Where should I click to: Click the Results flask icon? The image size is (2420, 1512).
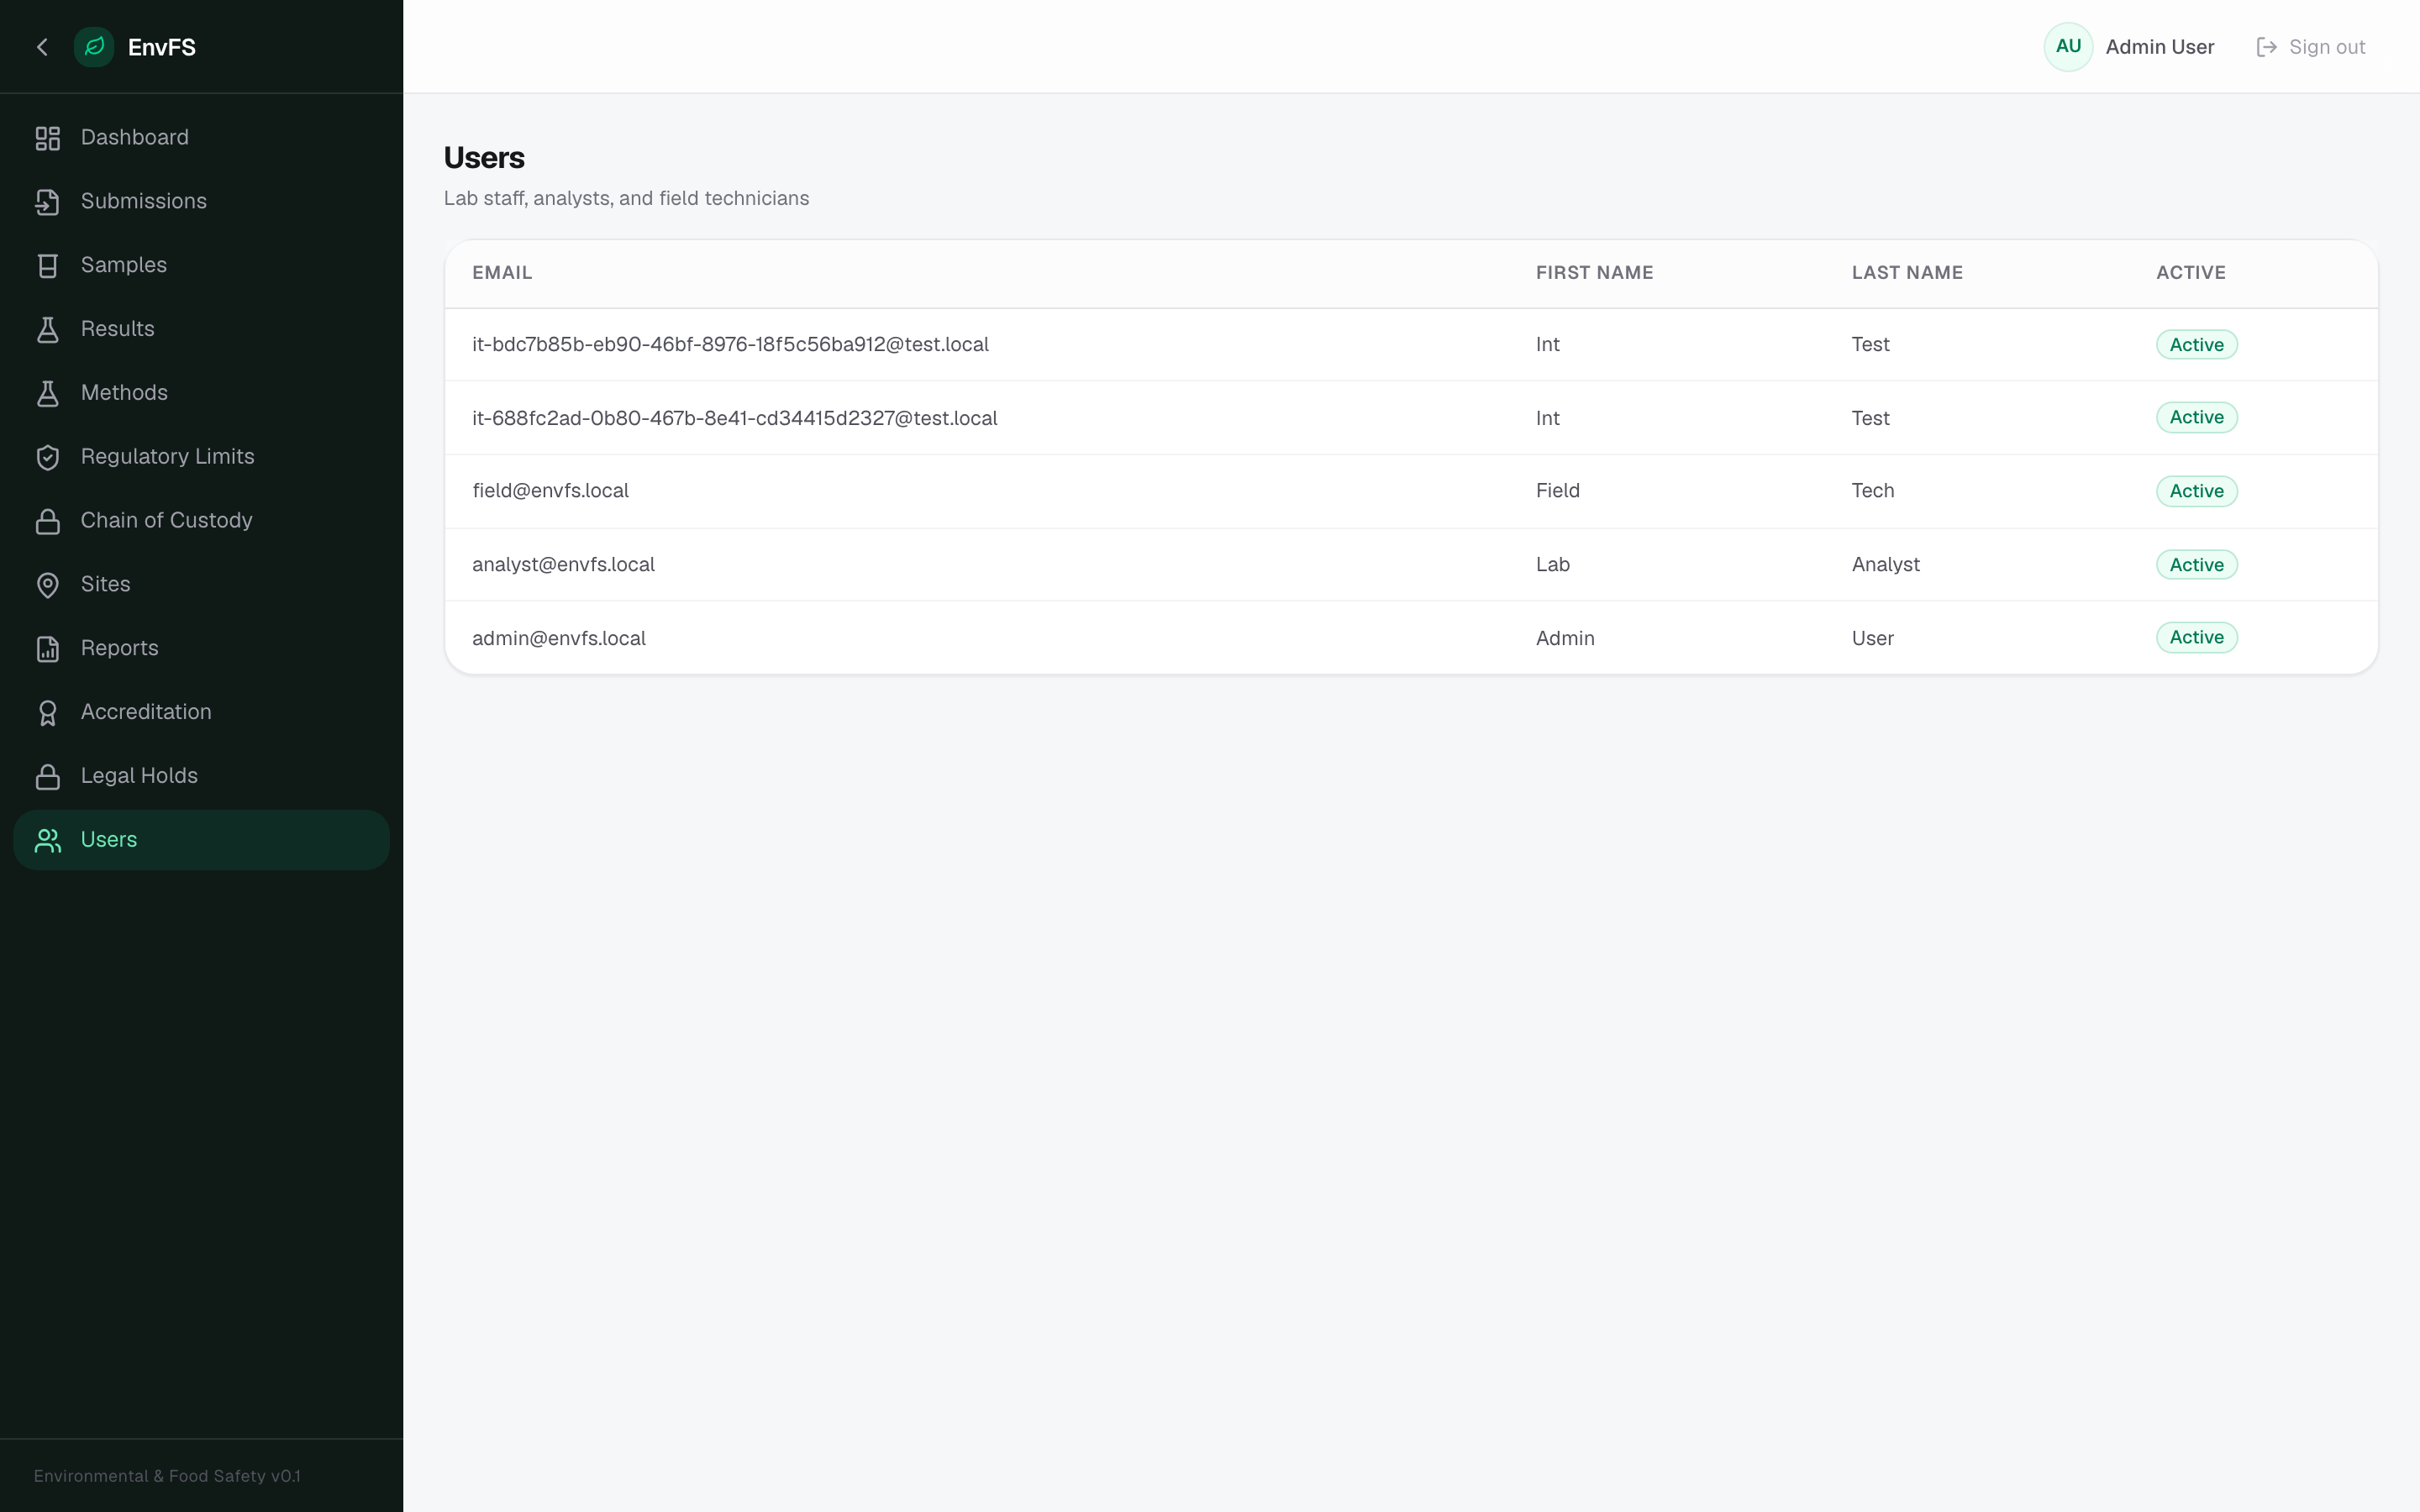[48, 330]
